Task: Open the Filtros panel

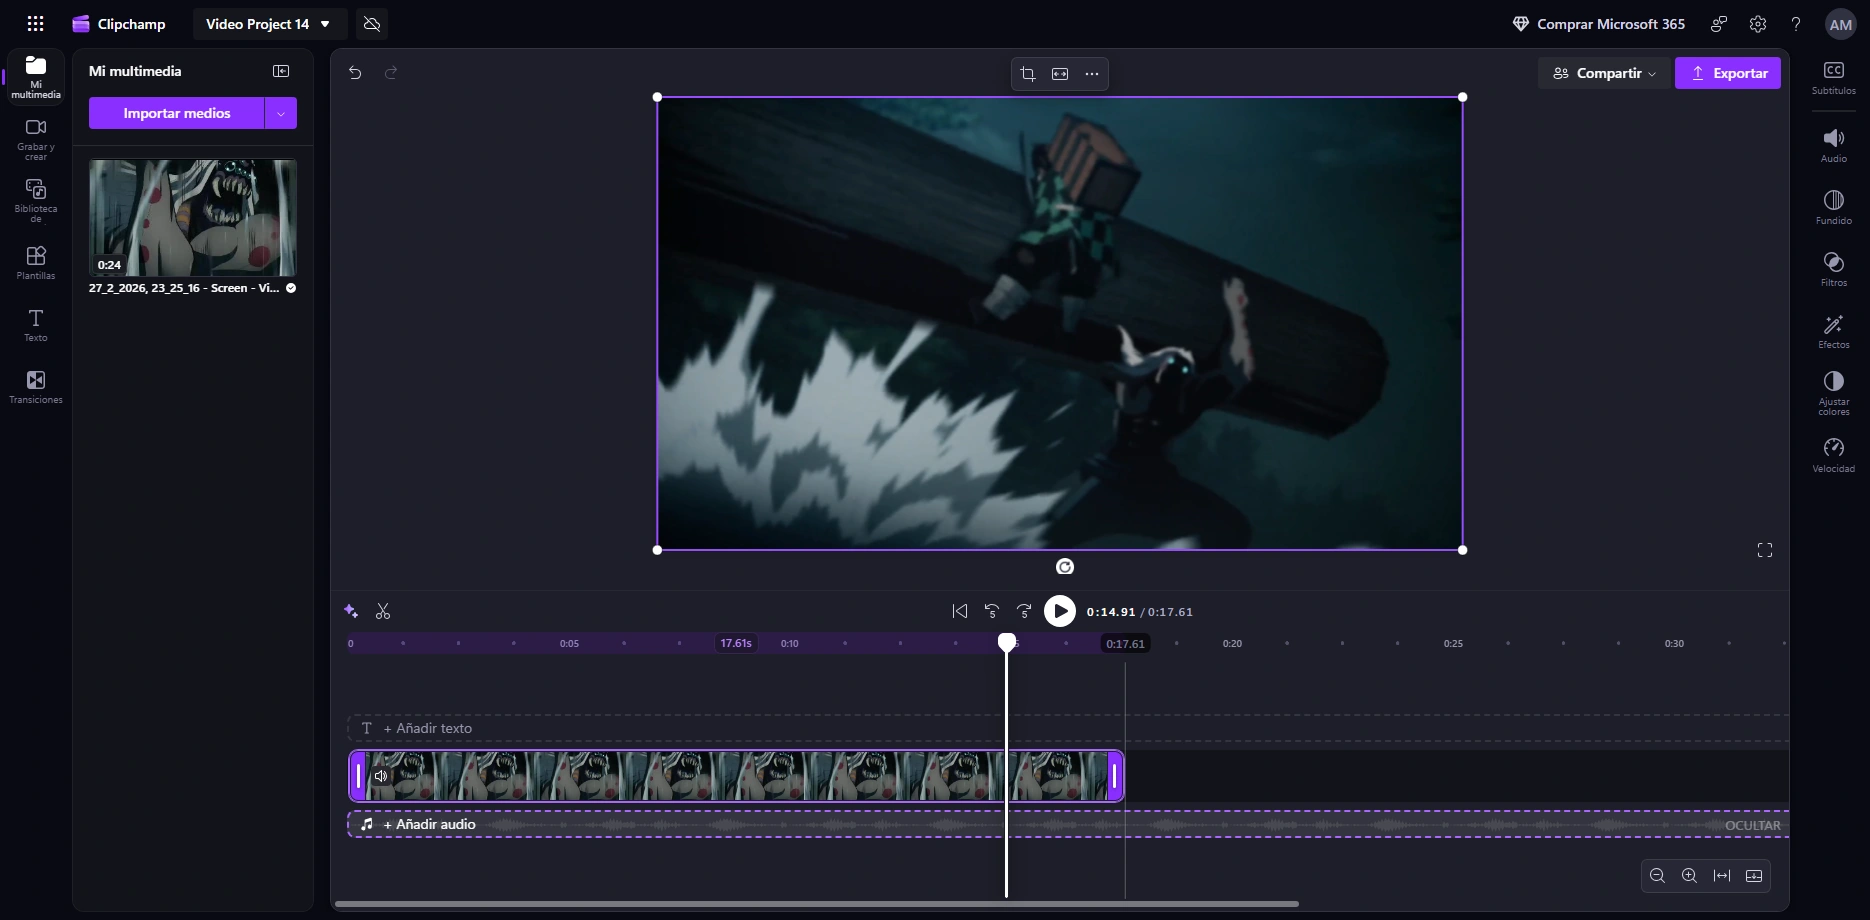Action: coord(1834,269)
